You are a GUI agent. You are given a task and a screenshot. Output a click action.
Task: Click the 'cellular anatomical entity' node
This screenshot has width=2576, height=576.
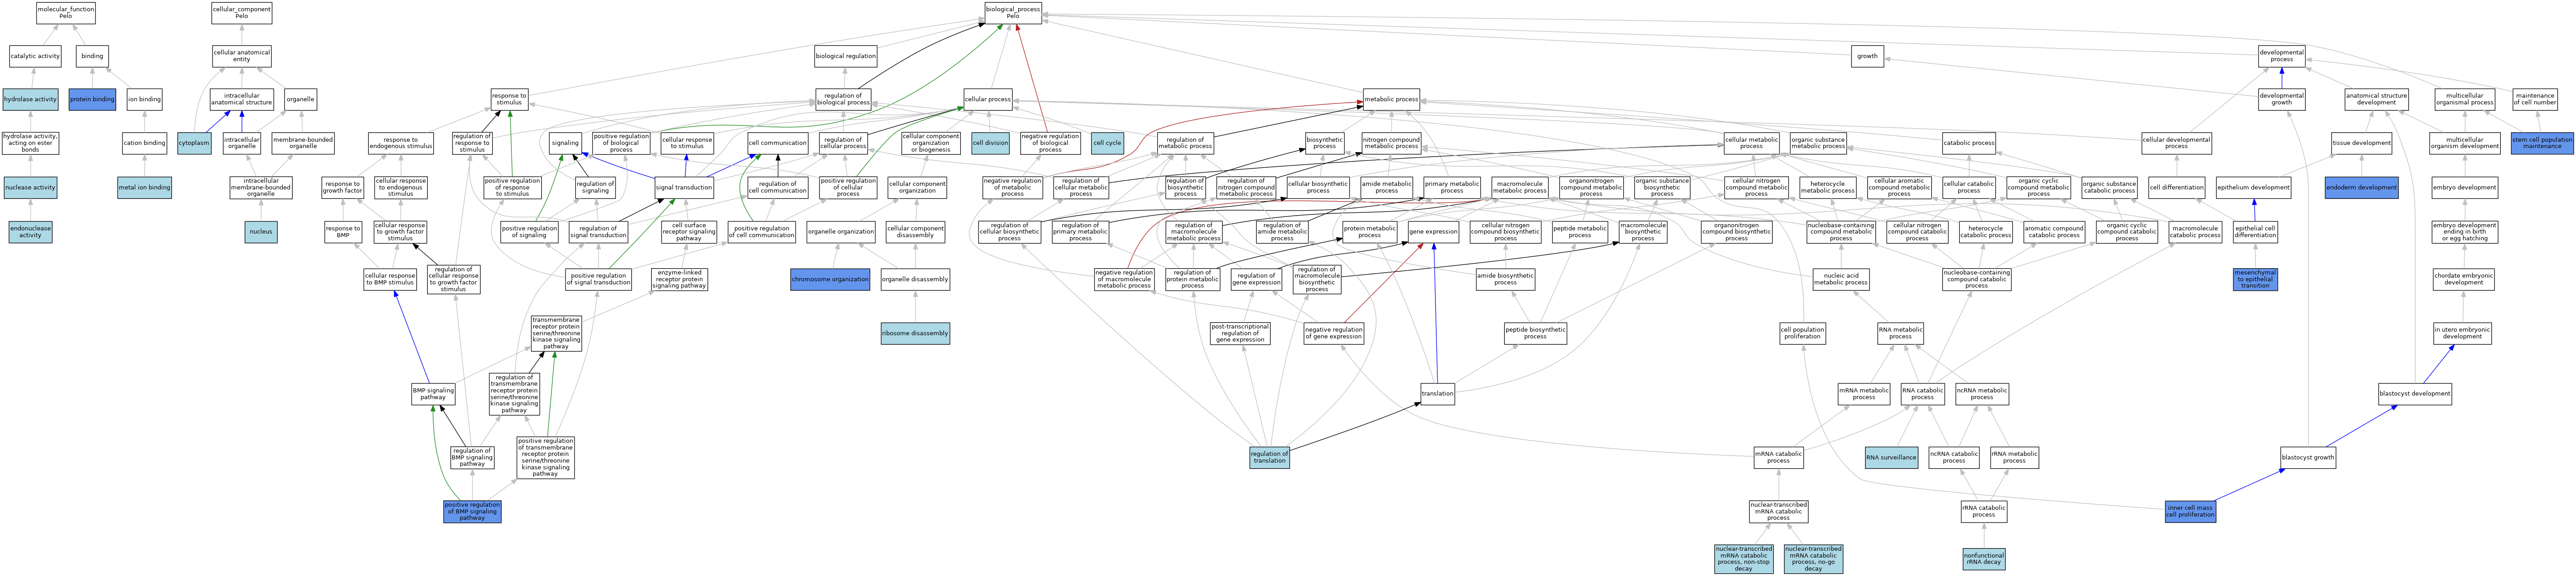[242, 56]
